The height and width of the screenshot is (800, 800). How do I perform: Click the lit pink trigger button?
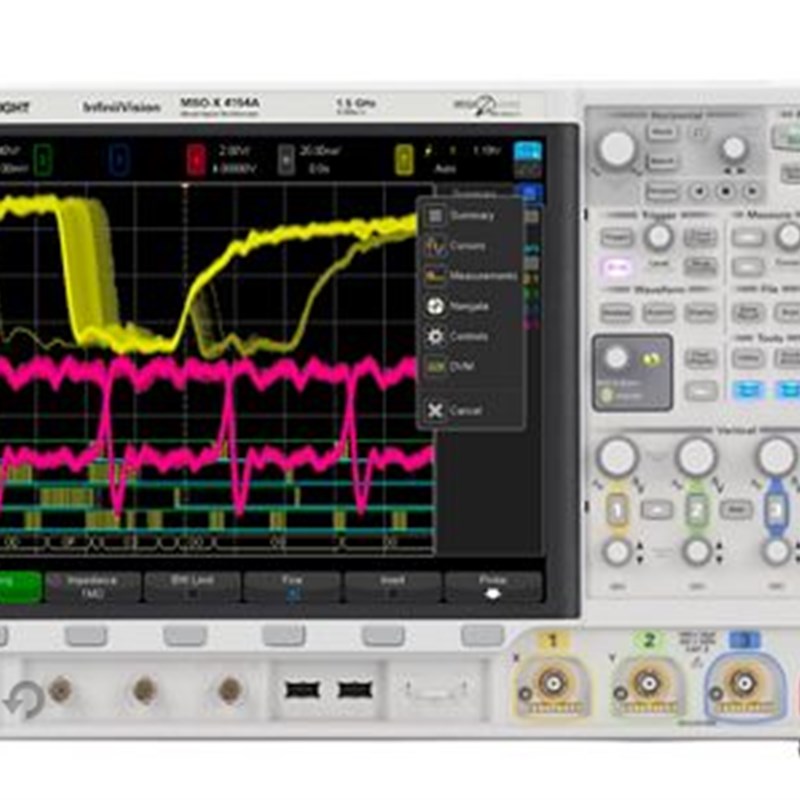click(617, 267)
